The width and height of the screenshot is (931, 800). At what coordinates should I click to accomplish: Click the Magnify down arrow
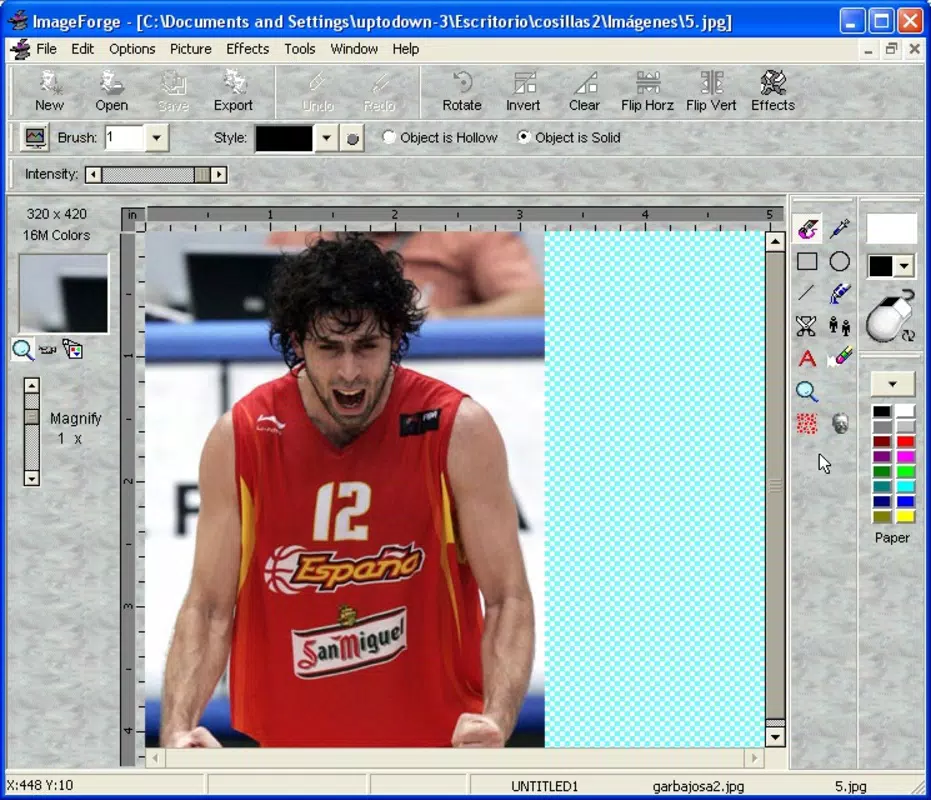coord(31,478)
